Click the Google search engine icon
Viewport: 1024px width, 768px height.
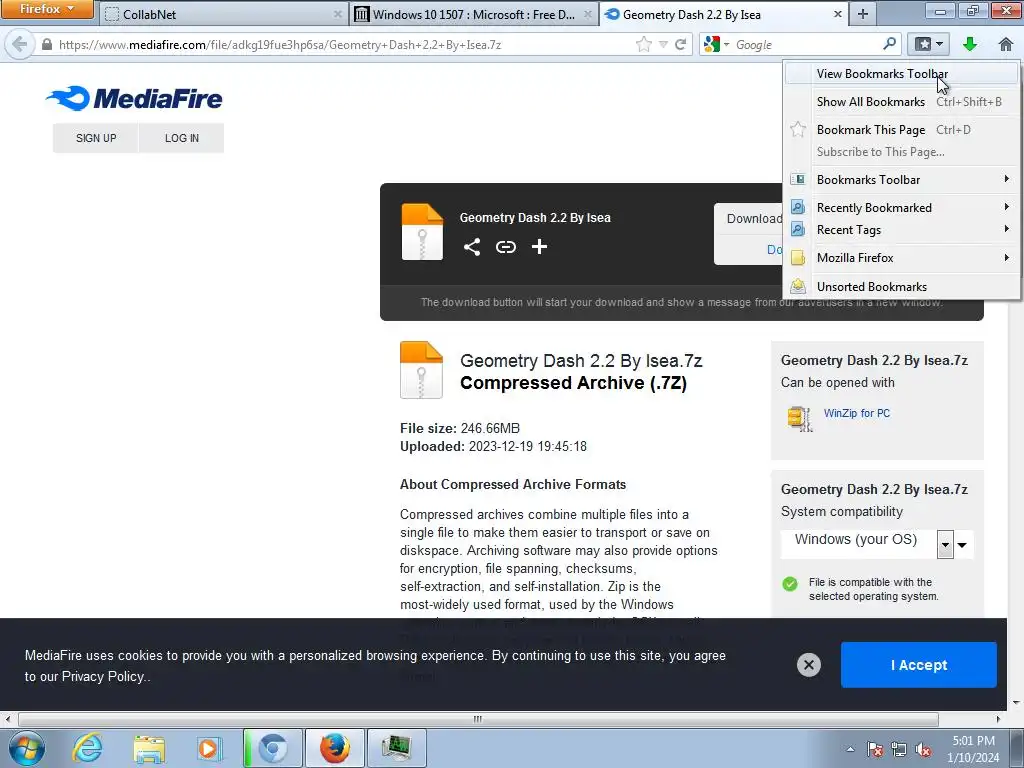712,44
